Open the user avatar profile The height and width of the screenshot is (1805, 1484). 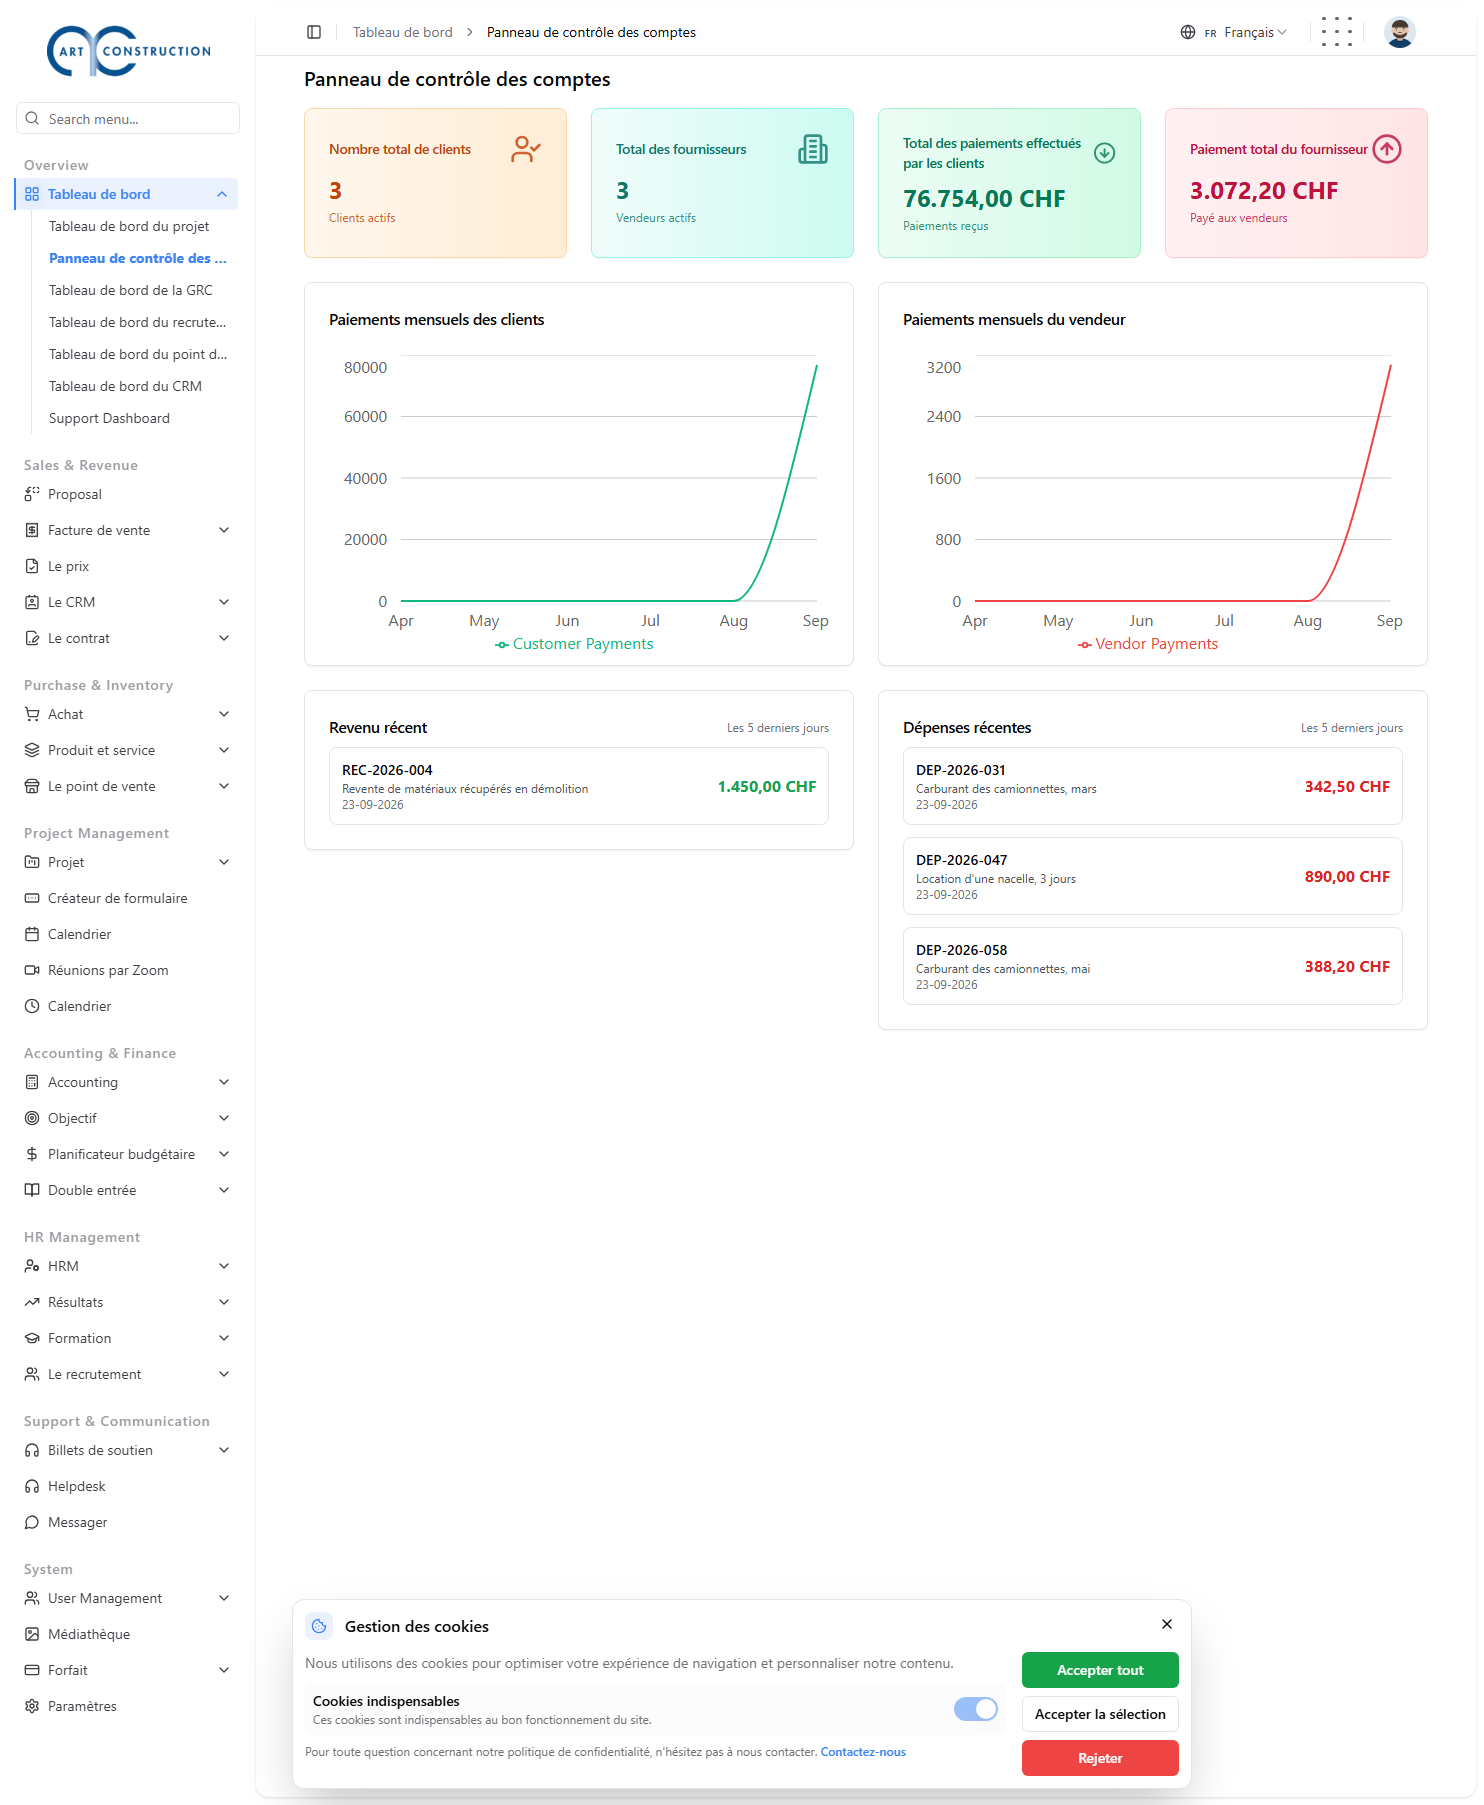pos(1399,32)
